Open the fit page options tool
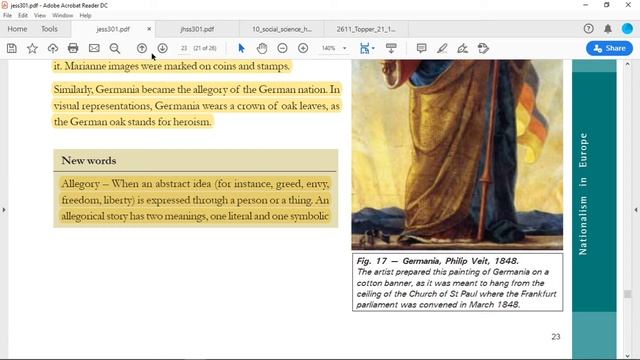640x360 pixels. coord(364,48)
